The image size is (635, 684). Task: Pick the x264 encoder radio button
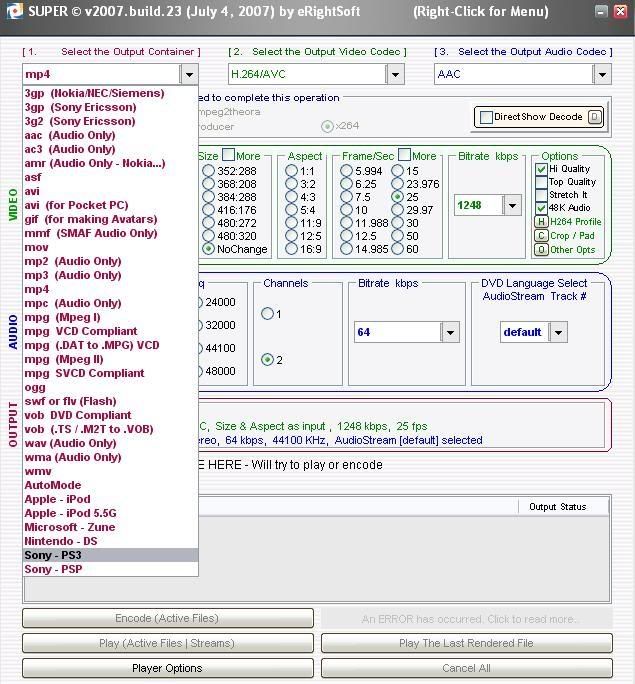327,127
